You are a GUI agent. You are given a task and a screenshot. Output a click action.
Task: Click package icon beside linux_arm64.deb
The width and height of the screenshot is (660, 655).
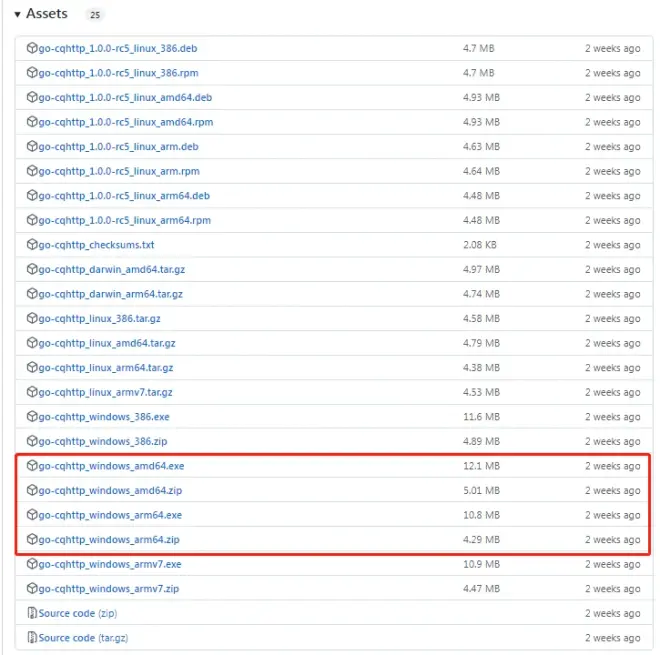coord(32,195)
